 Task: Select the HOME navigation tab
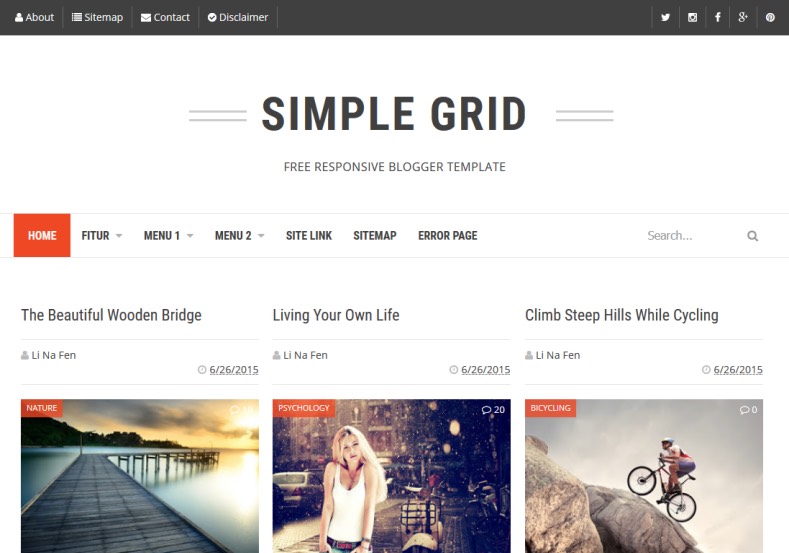point(42,235)
